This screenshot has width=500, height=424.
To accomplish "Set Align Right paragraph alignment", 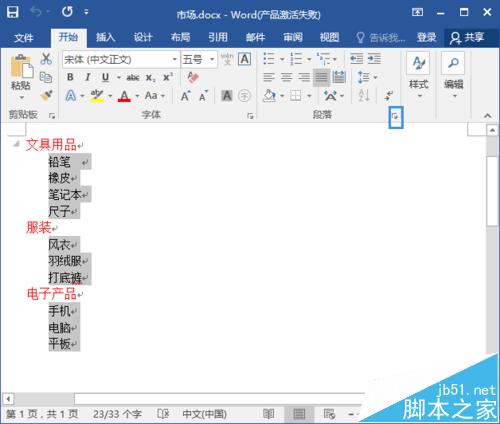I will pyautogui.click(x=304, y=78).
